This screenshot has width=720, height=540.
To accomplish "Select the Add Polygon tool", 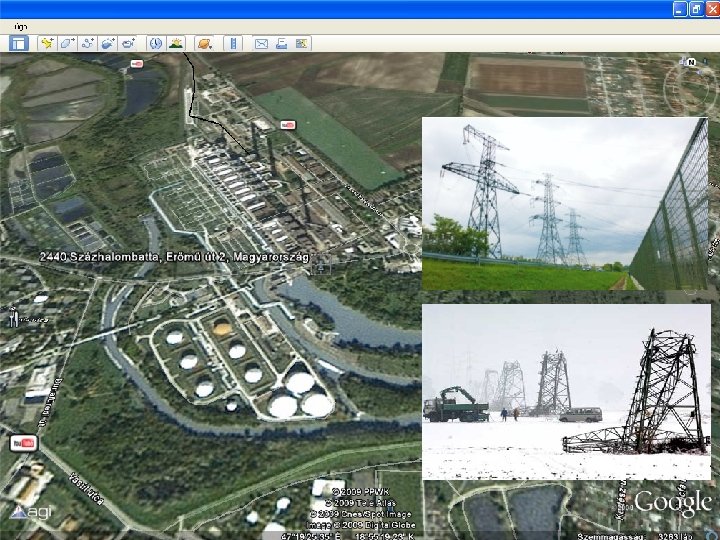I will [67, 43].
